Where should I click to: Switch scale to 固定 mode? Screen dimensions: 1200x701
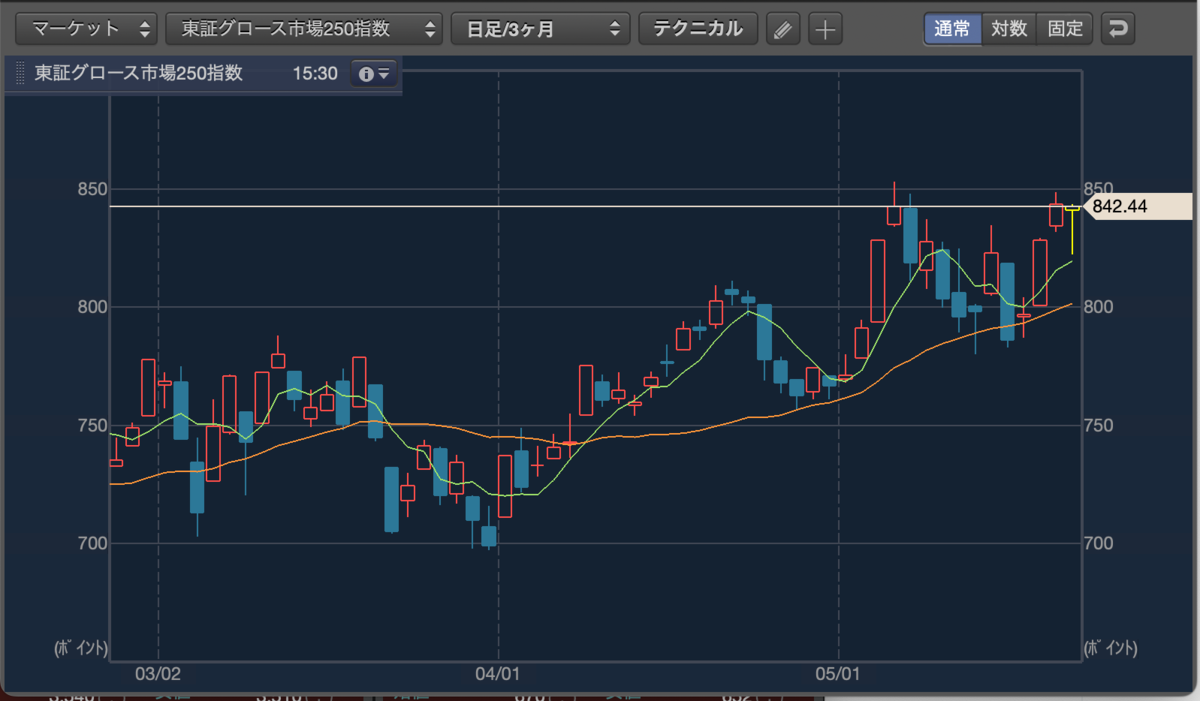tap(1065, 28)
